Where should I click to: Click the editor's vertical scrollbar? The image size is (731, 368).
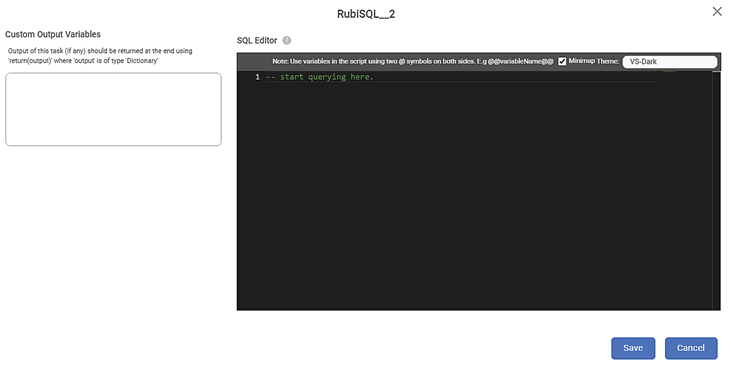[x=717, y=190]
